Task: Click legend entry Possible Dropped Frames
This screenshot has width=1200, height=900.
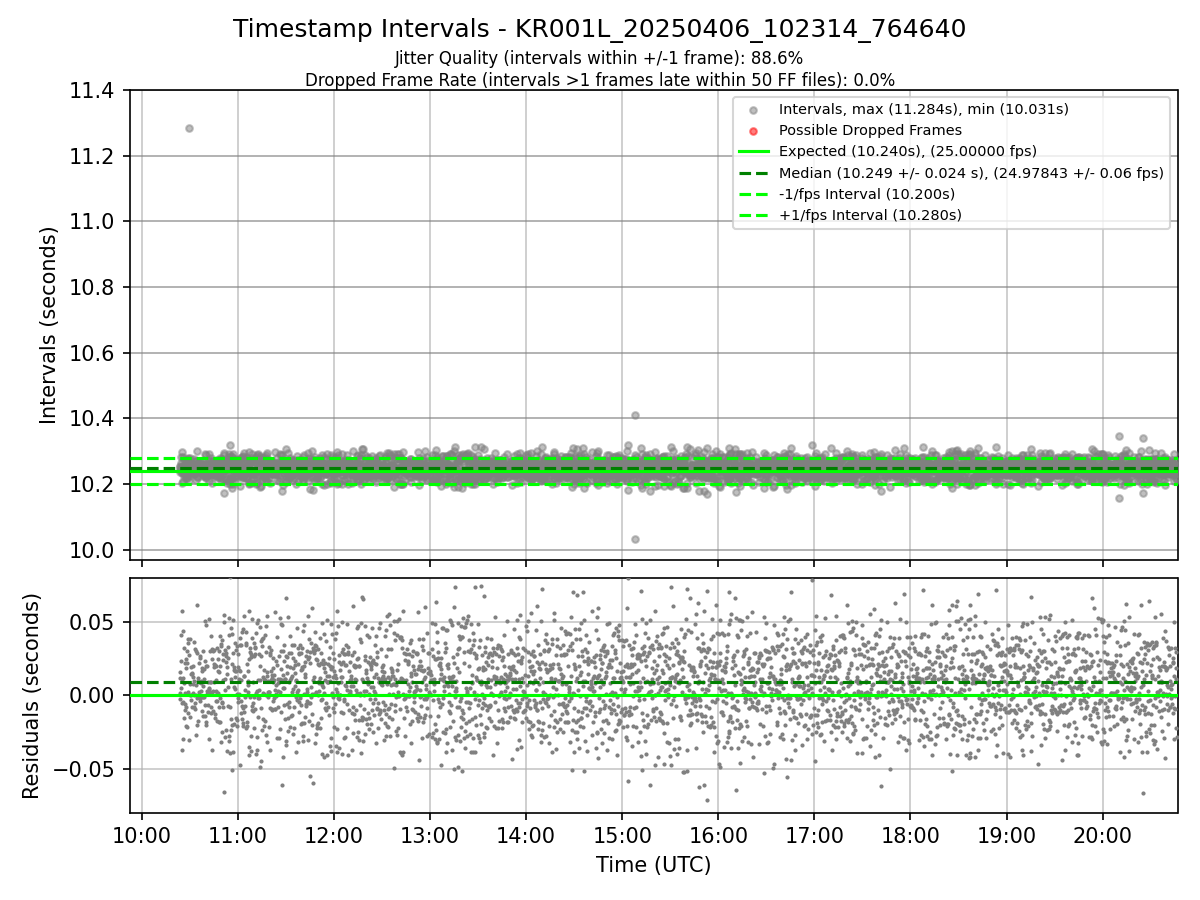Action: click(x=870, y=130)
